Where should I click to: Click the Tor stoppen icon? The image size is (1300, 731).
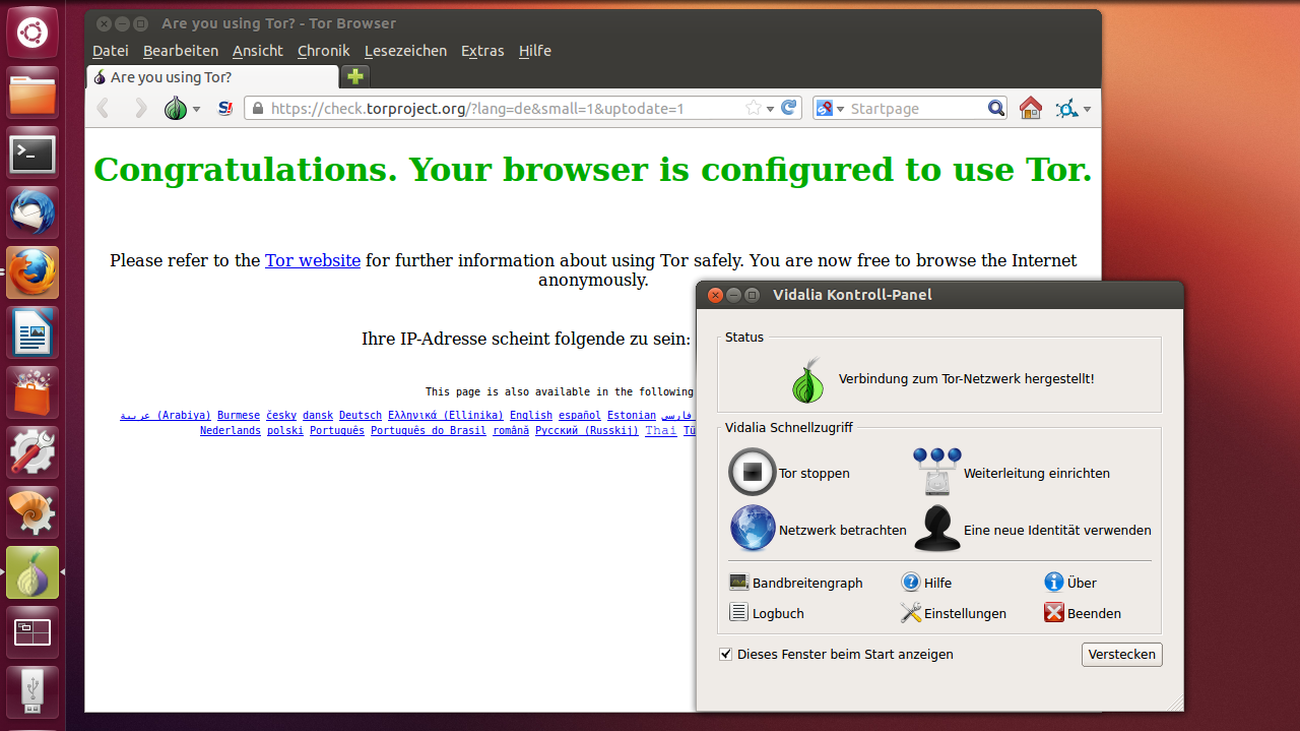tap(752, 472)
